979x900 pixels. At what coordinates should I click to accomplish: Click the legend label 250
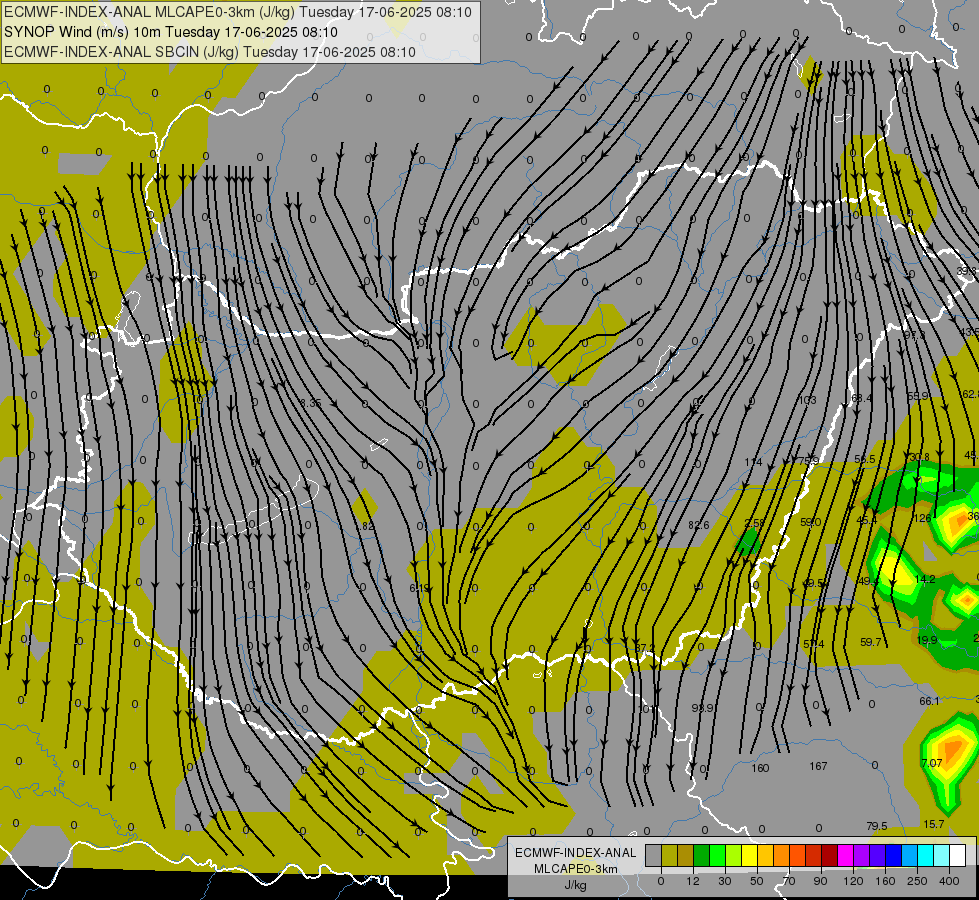tap(917, 881)
